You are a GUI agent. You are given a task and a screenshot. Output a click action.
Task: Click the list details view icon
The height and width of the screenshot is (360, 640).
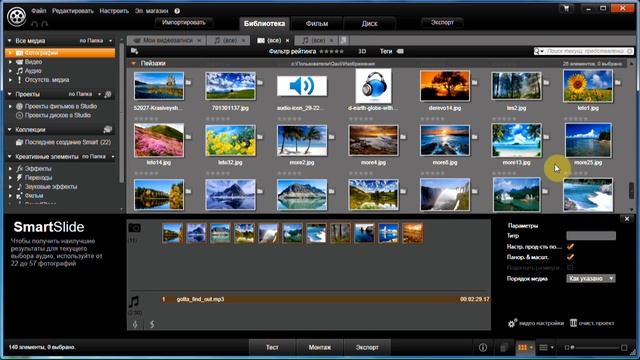pyautogui.click(x=543, y=347)
